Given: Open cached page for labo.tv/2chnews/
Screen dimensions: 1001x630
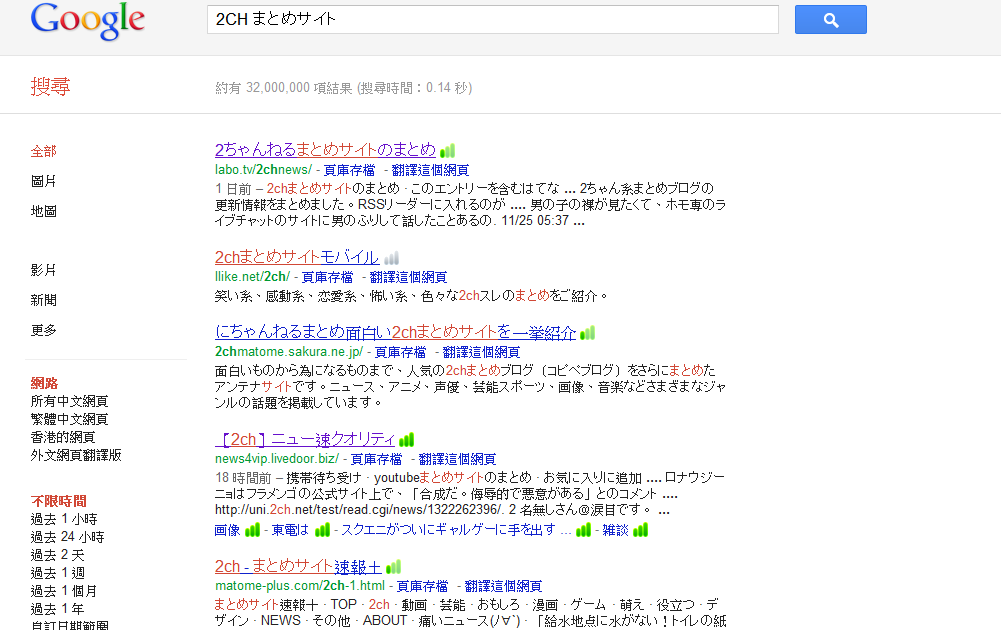Looking at the screenshot, I should coord(349,170).
